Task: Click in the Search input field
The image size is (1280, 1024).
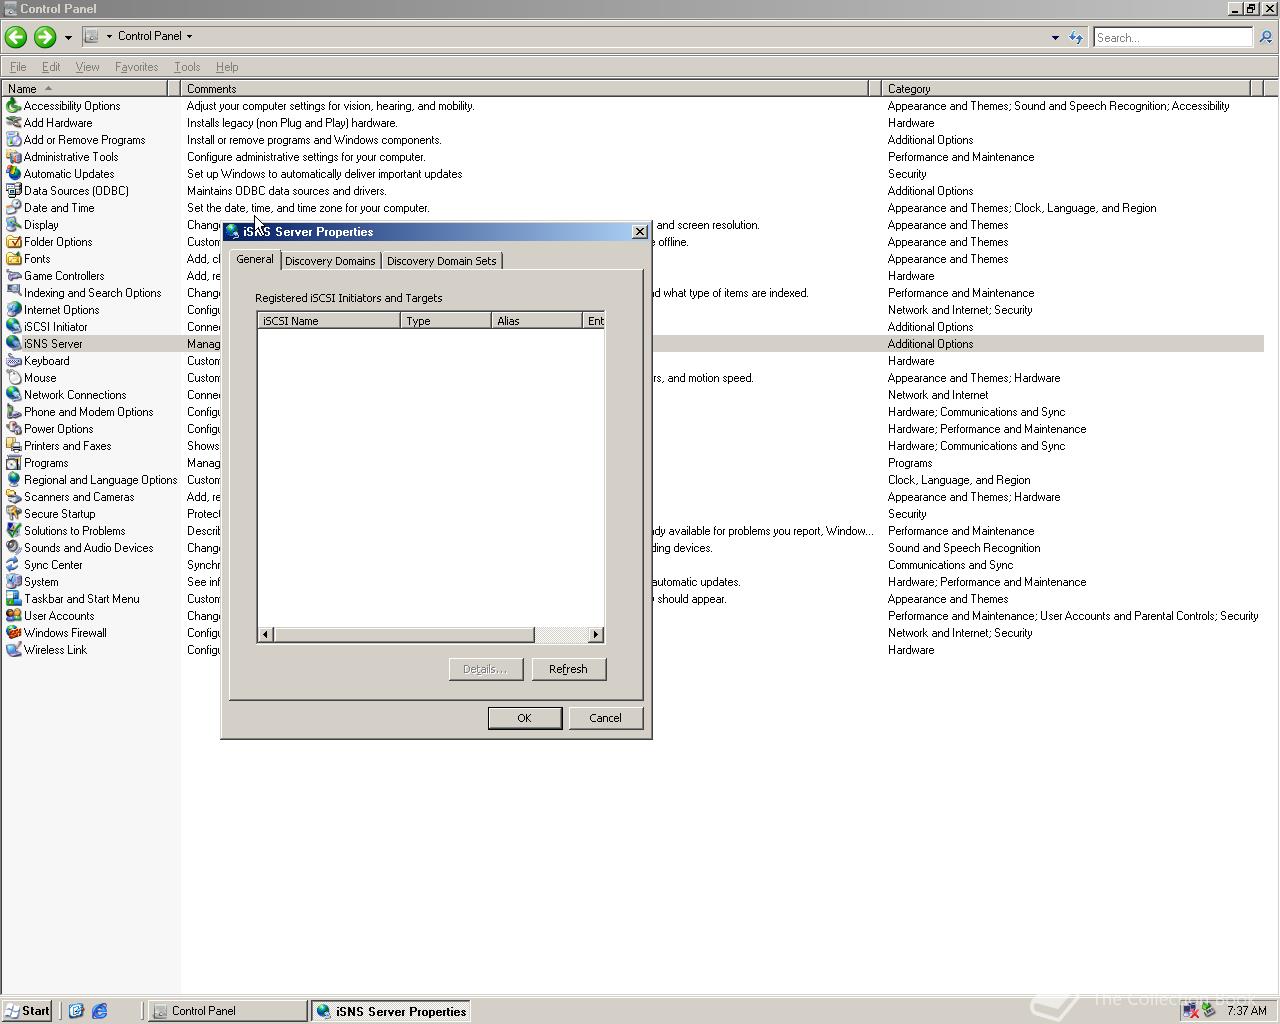Action: pos(1172,37)
